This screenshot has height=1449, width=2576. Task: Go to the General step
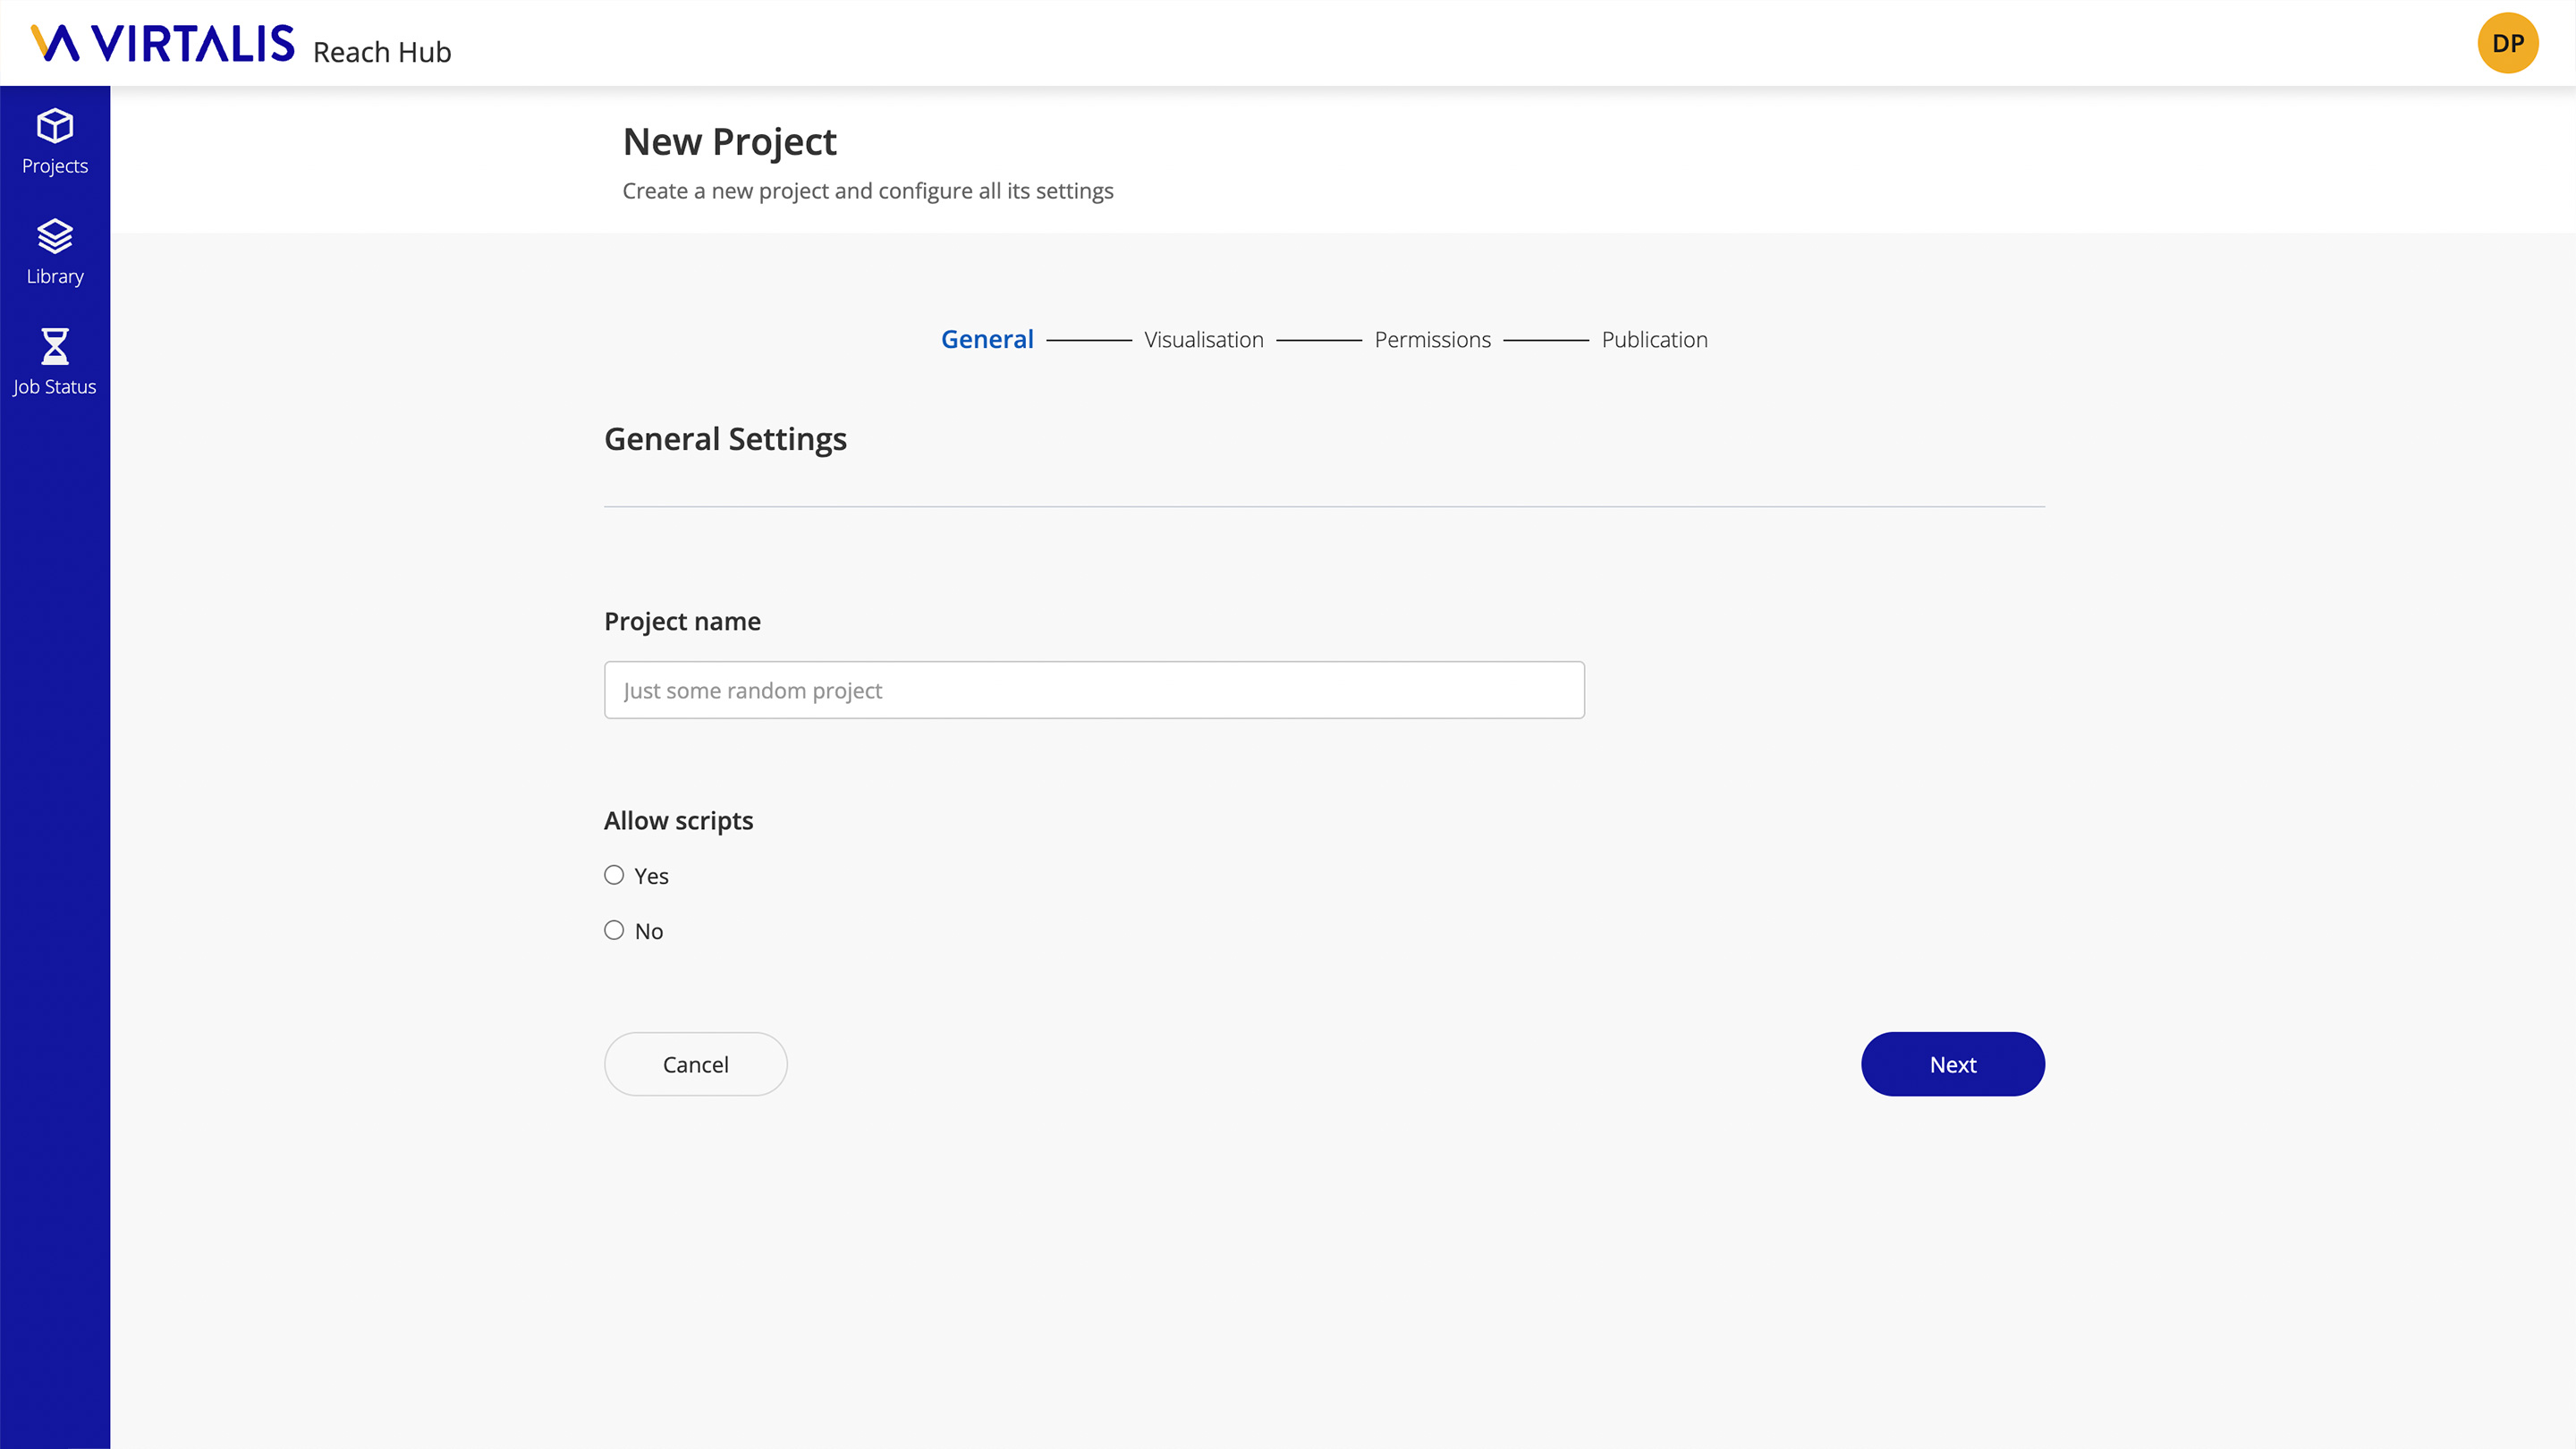(987, 339)
